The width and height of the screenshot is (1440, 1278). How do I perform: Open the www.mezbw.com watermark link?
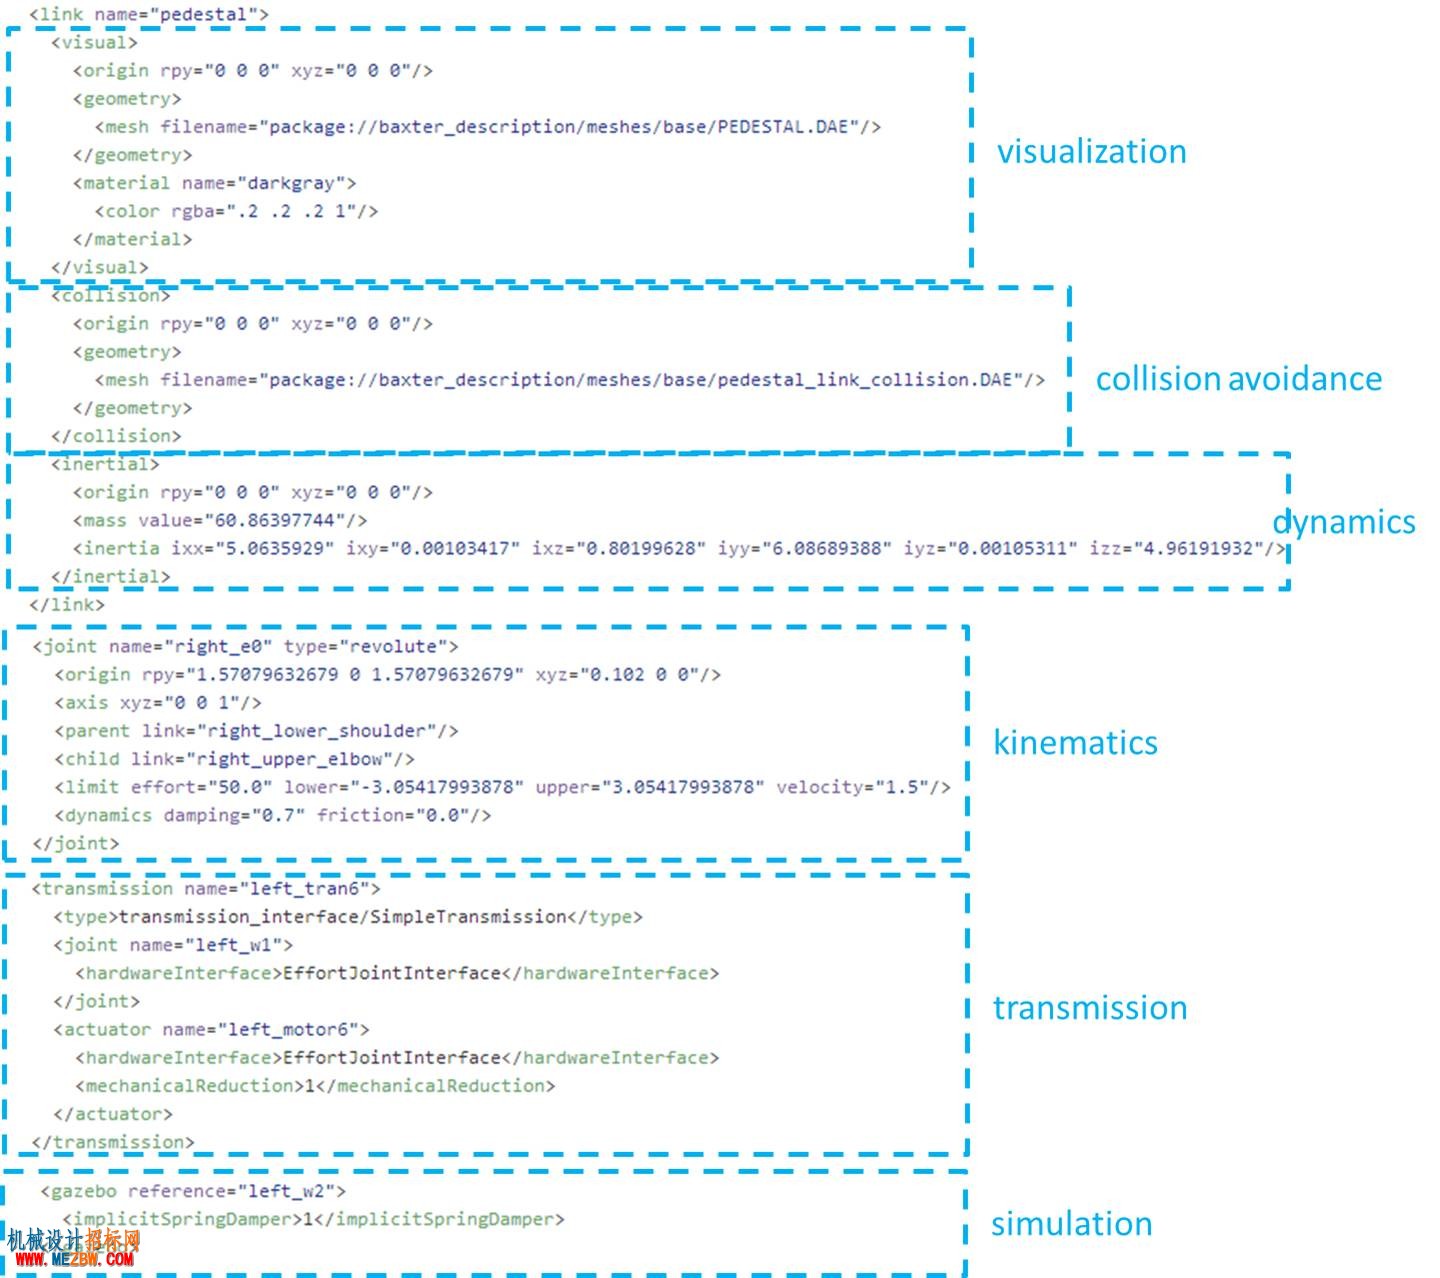pyautogui.click(x=72, y=1260)
